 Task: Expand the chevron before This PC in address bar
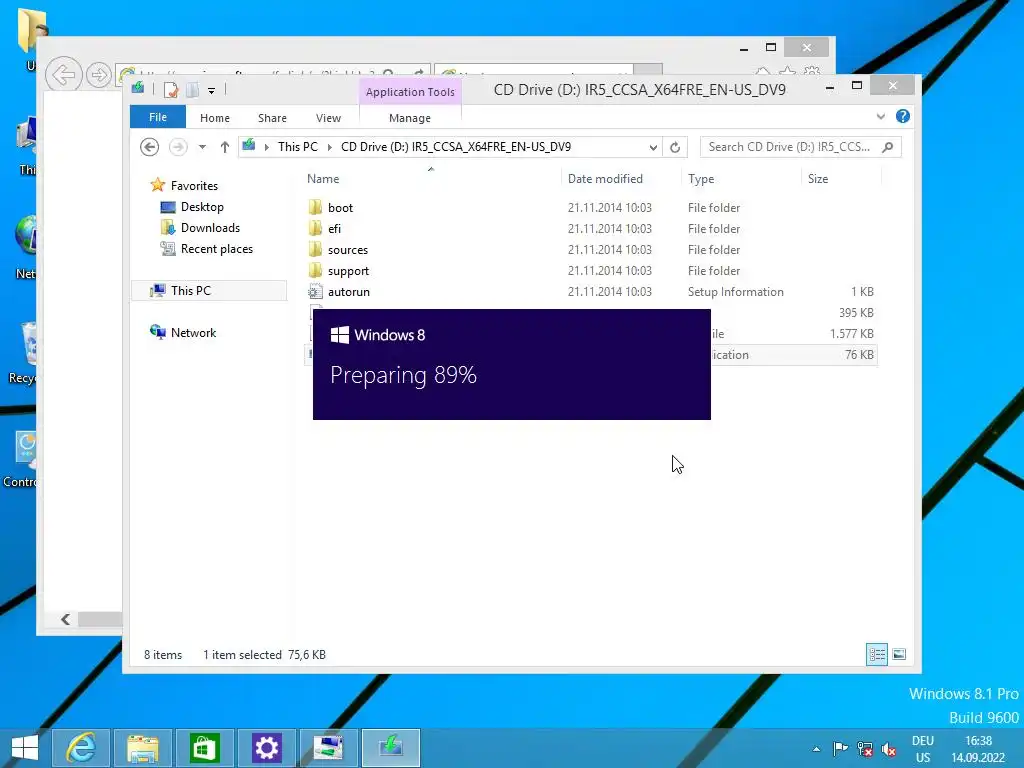[x=266, y=147]
